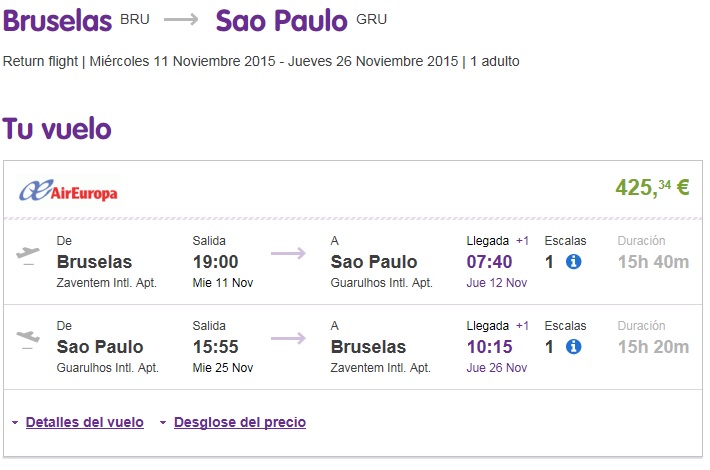Click the outbound departing plane icon

tap(28, 256)
